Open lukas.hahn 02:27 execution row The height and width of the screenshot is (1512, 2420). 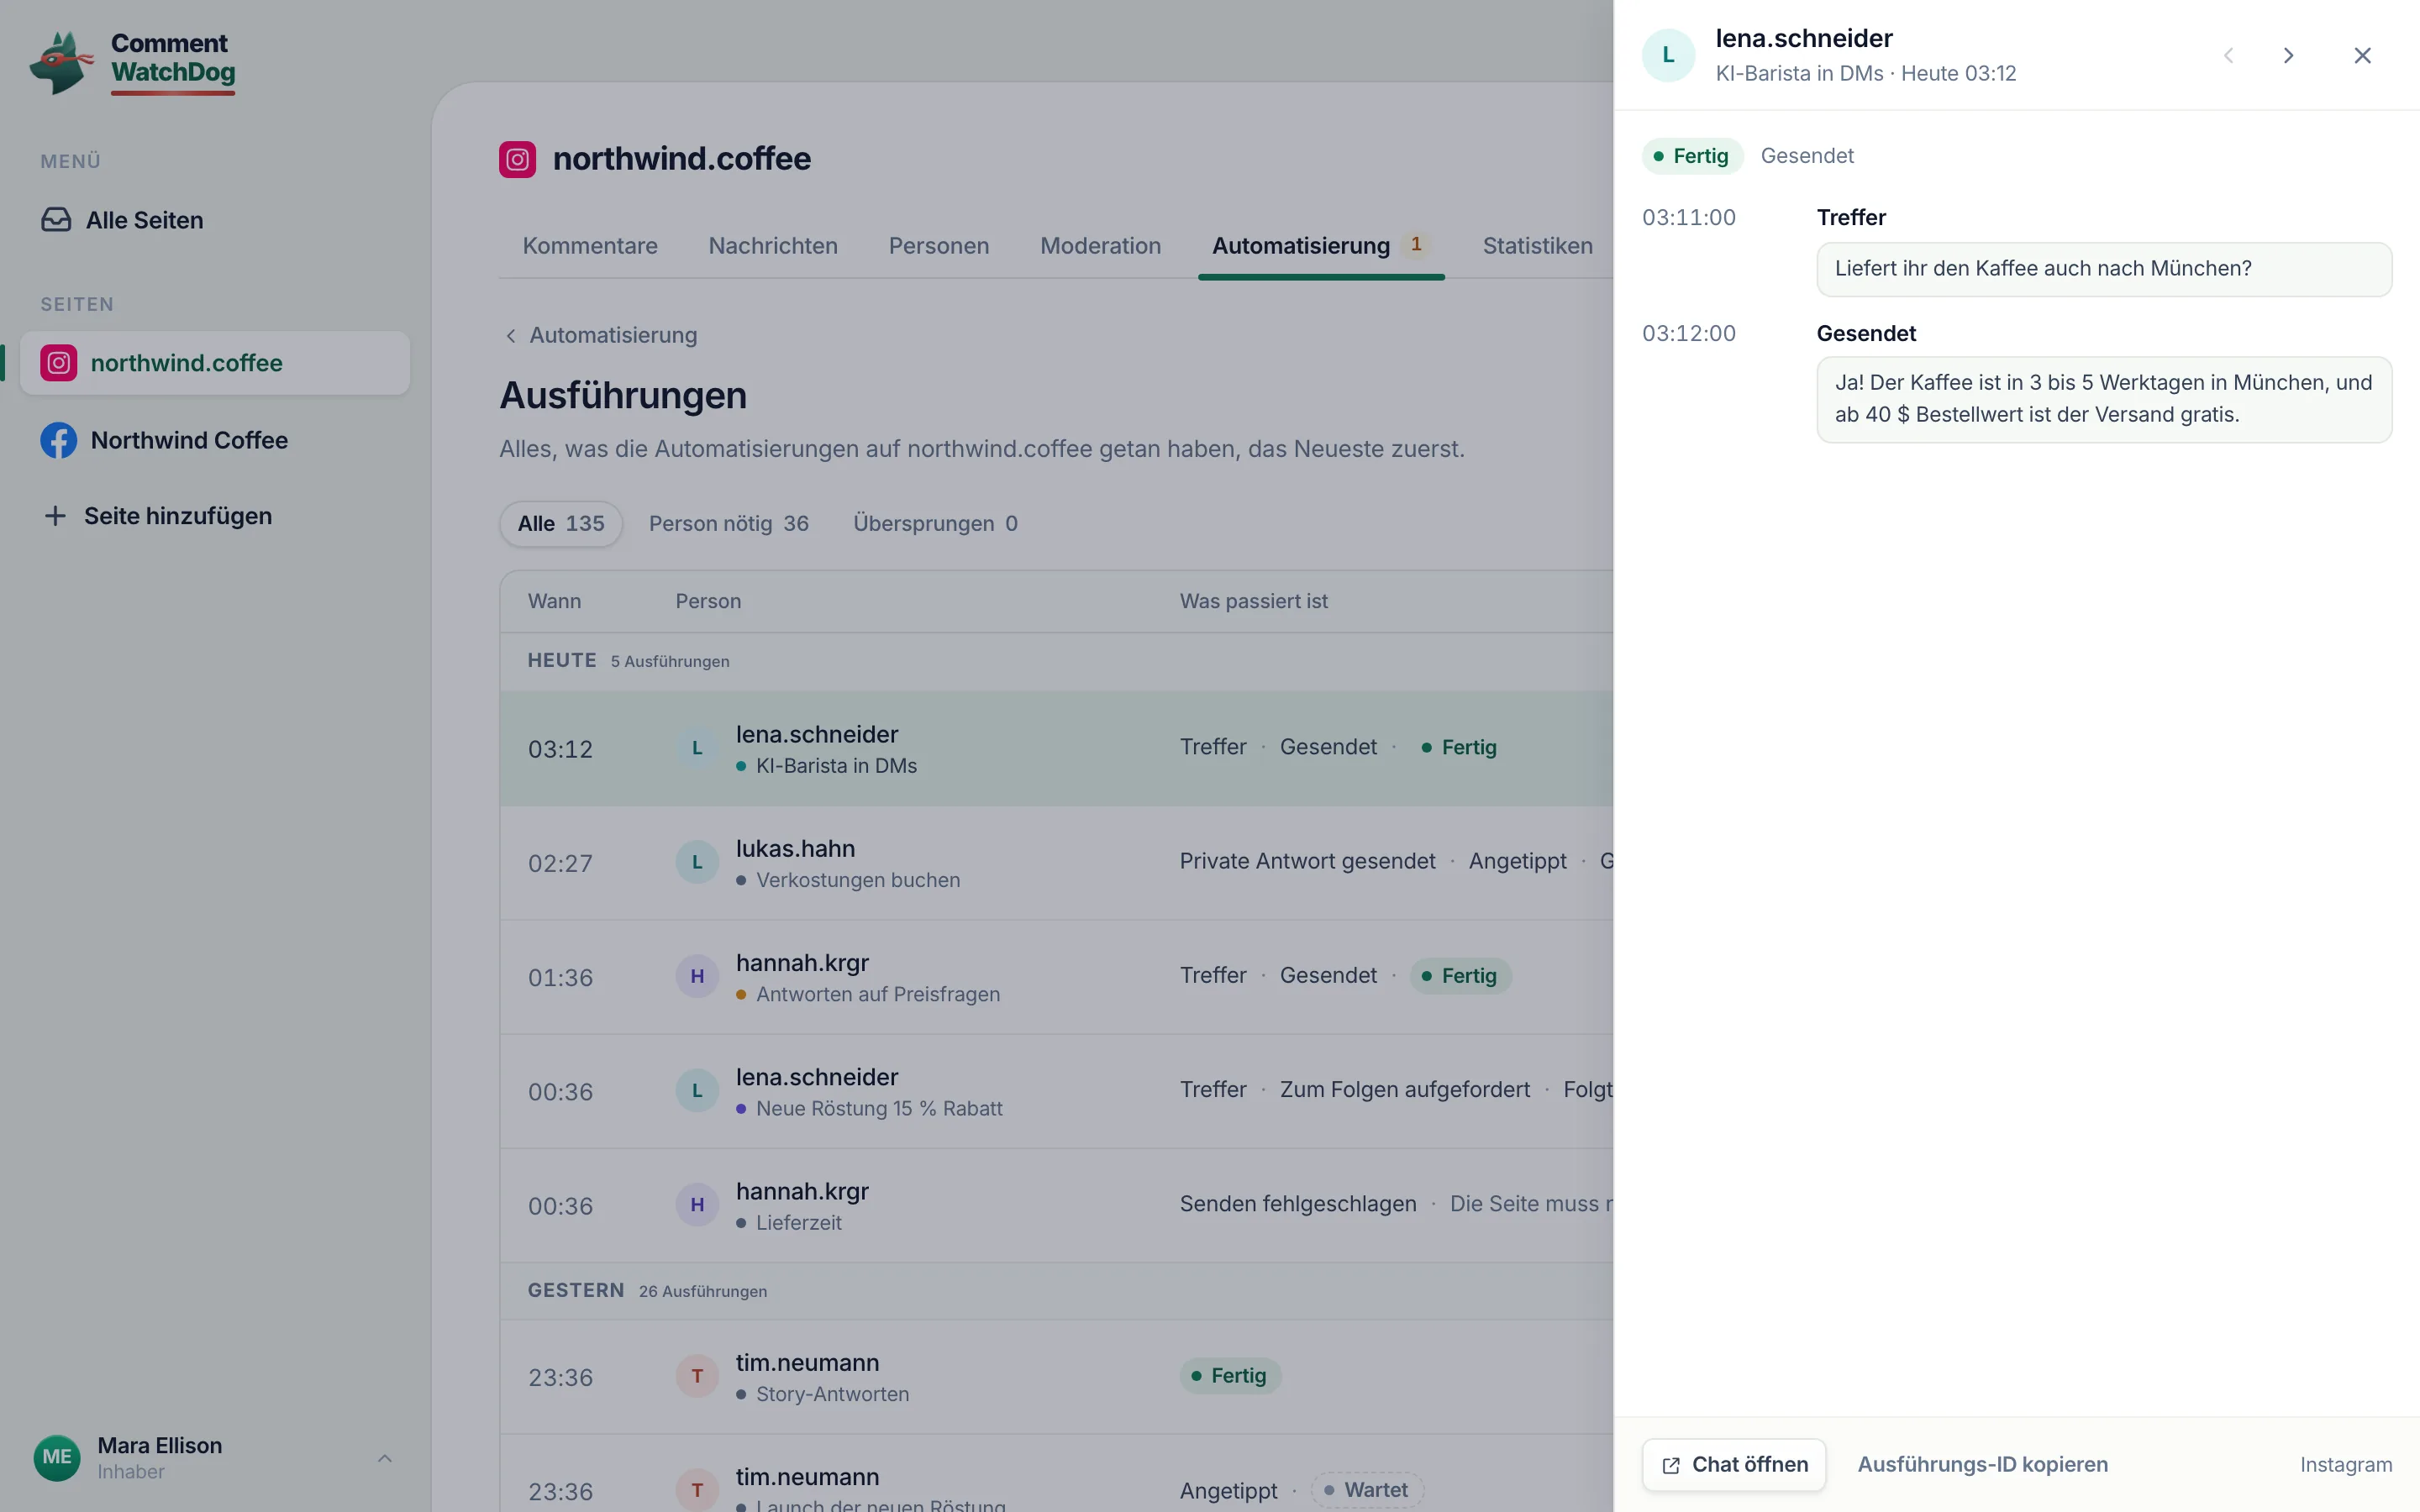pyautogui.click(x=1056, y=863)
